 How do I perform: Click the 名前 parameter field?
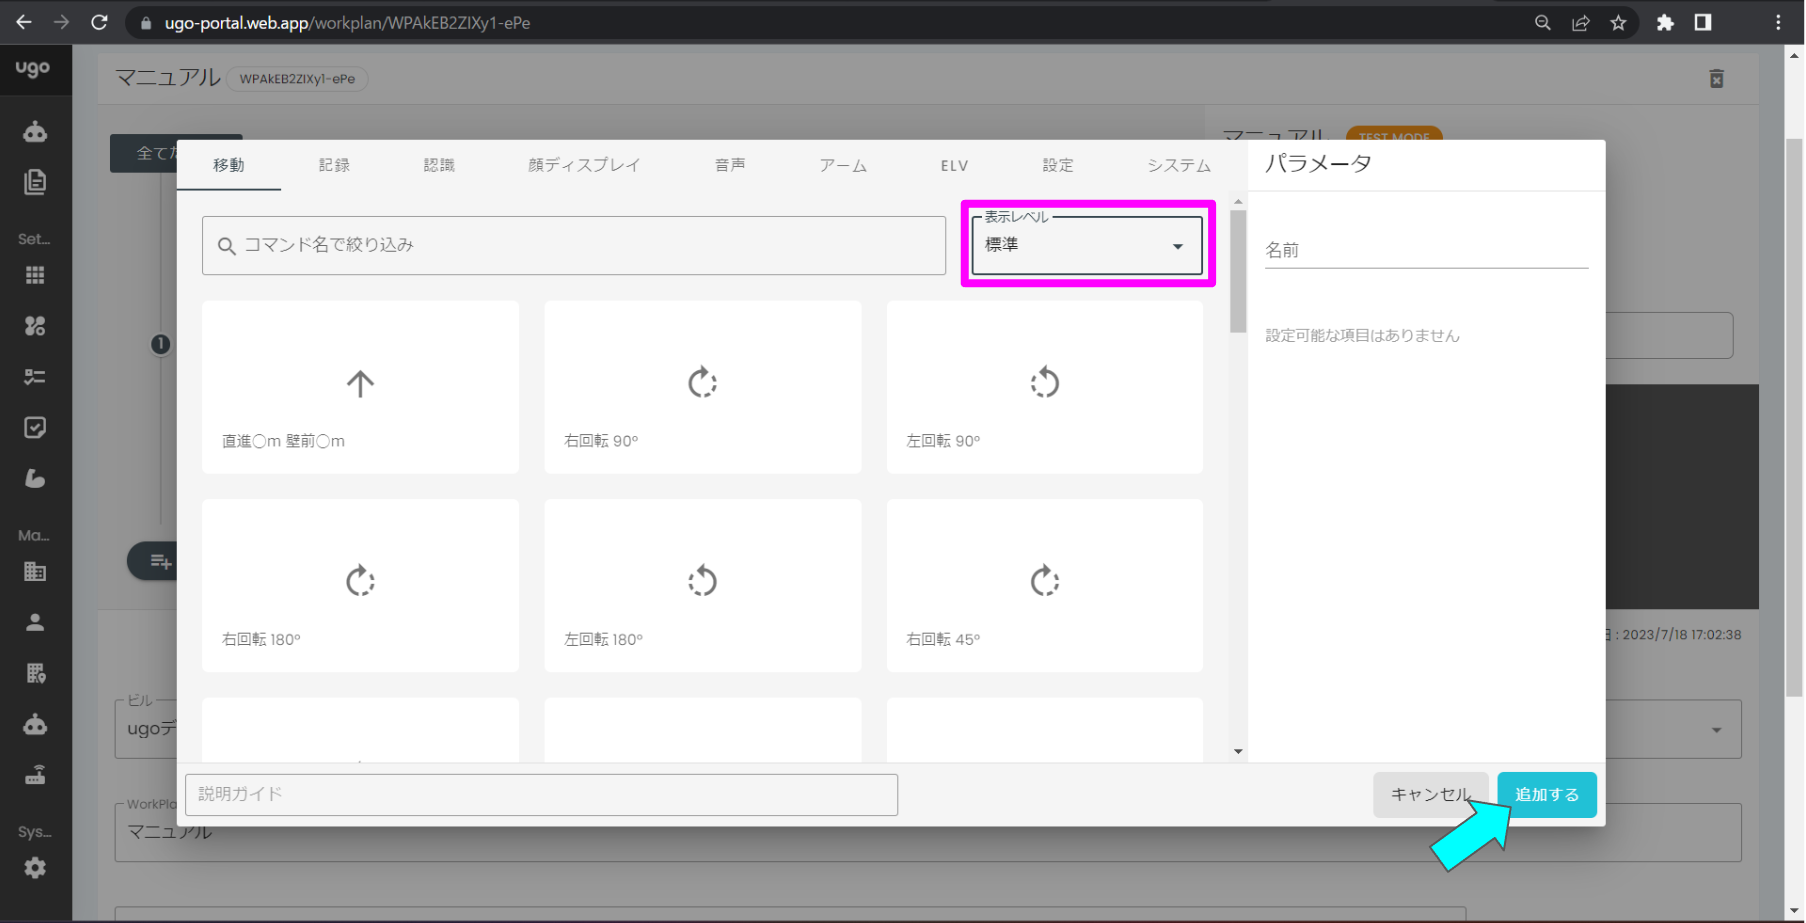pos(1426,250)
